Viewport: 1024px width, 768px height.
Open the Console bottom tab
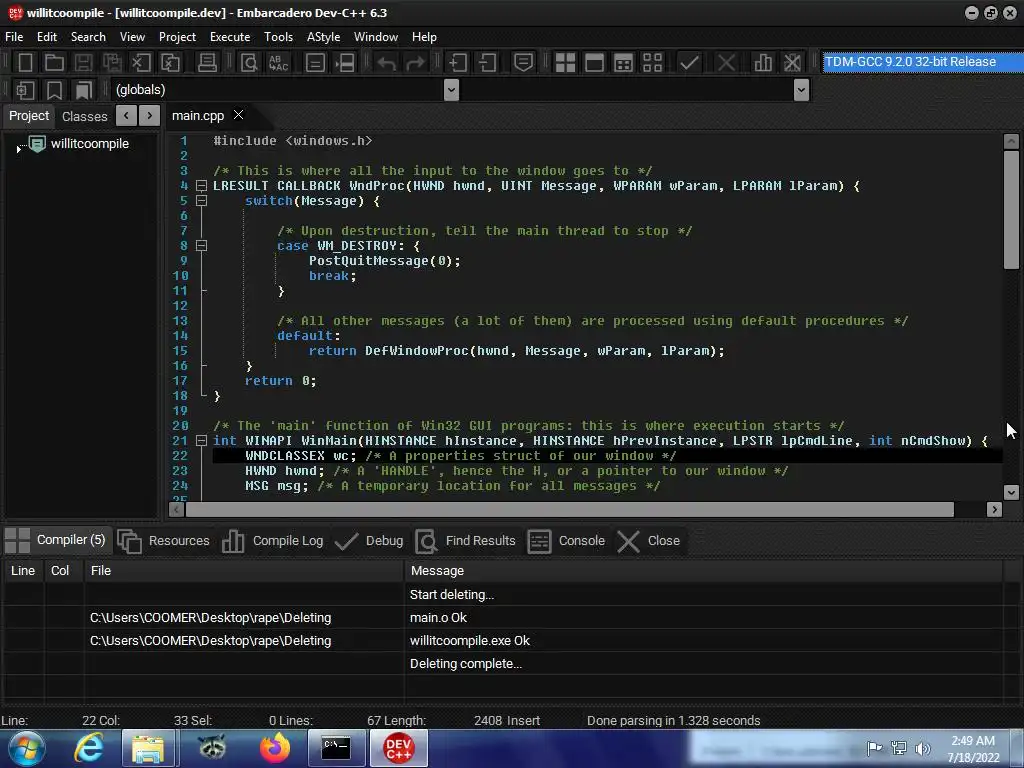(566, 541)
